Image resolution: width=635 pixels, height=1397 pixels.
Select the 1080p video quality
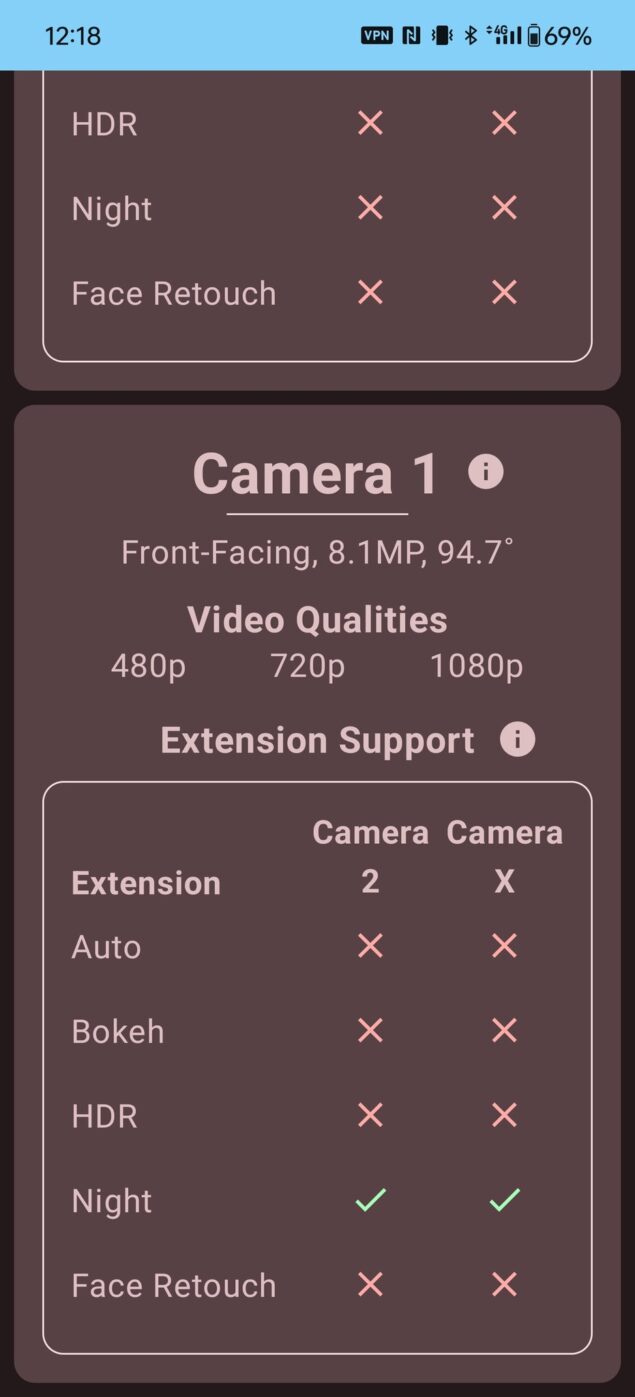477,665
